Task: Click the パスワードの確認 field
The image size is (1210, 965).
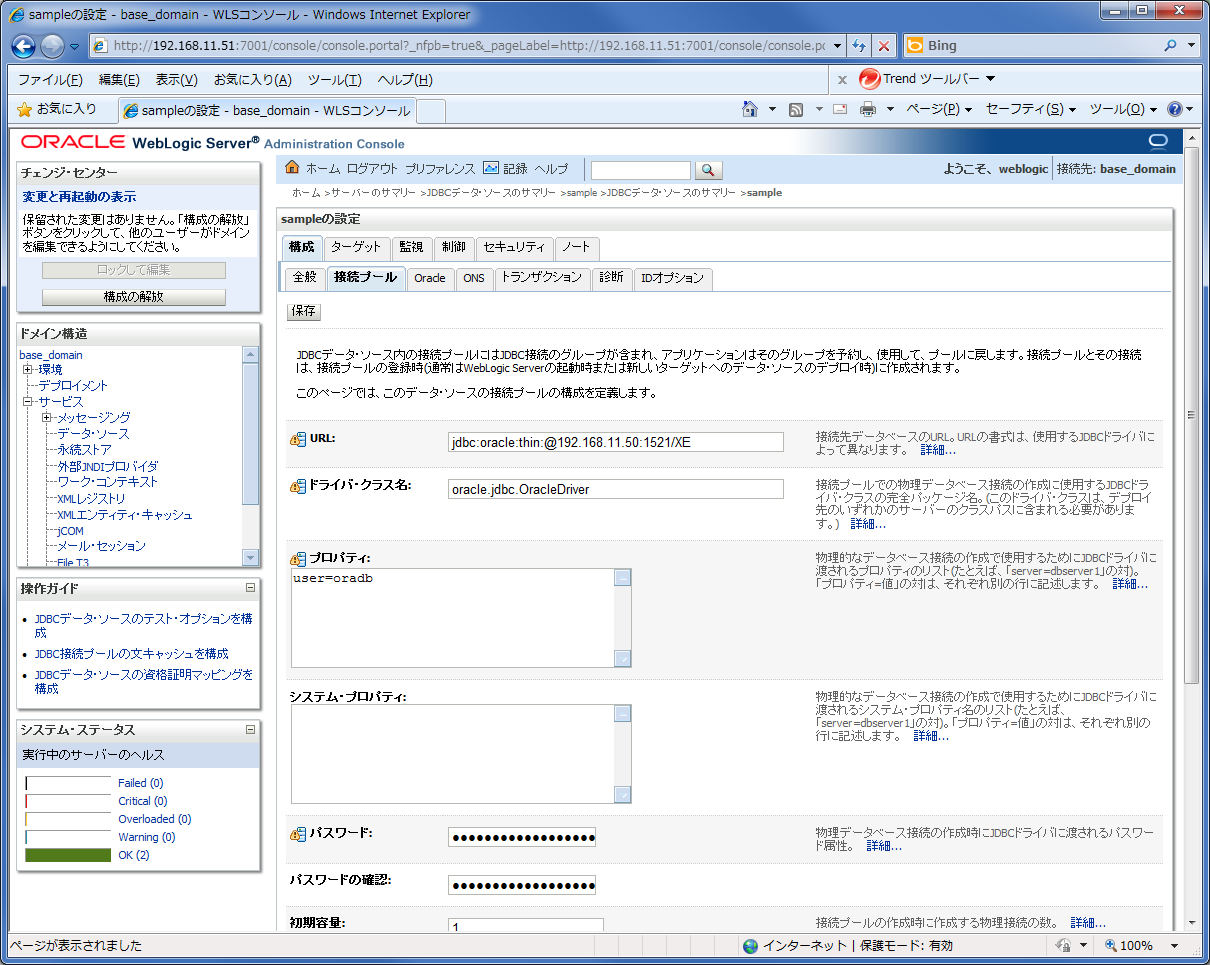Action: click(x=522, y=885)
